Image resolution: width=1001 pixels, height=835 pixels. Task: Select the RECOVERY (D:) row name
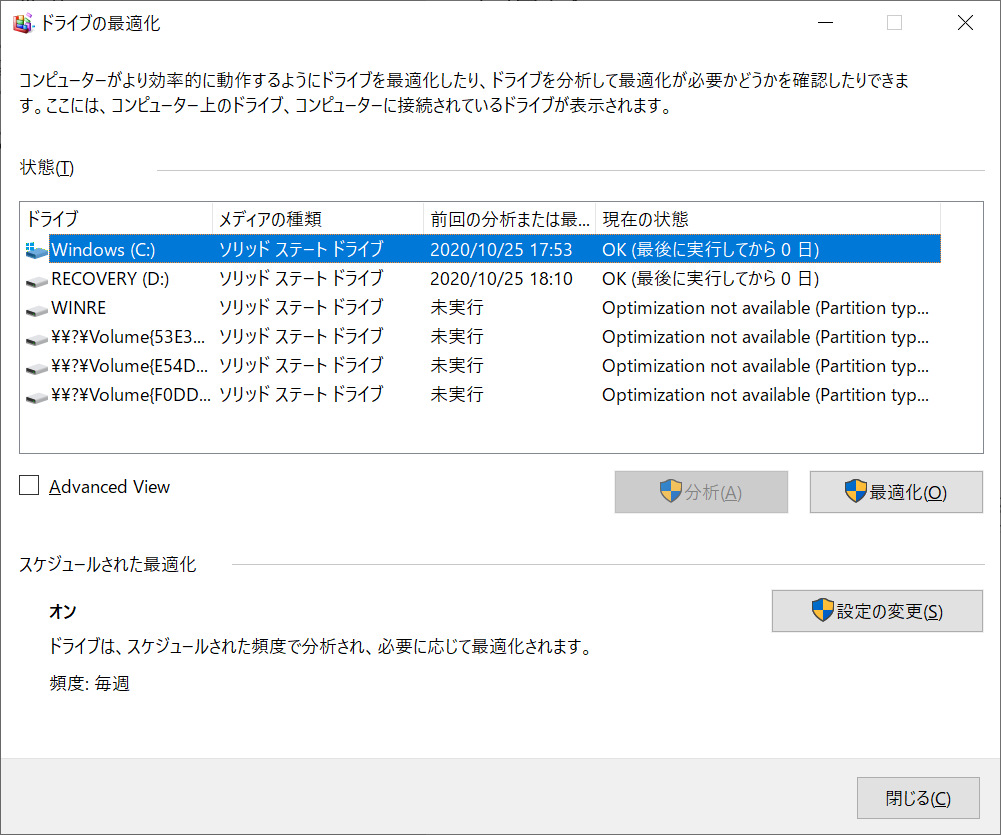tap(110, 279)
